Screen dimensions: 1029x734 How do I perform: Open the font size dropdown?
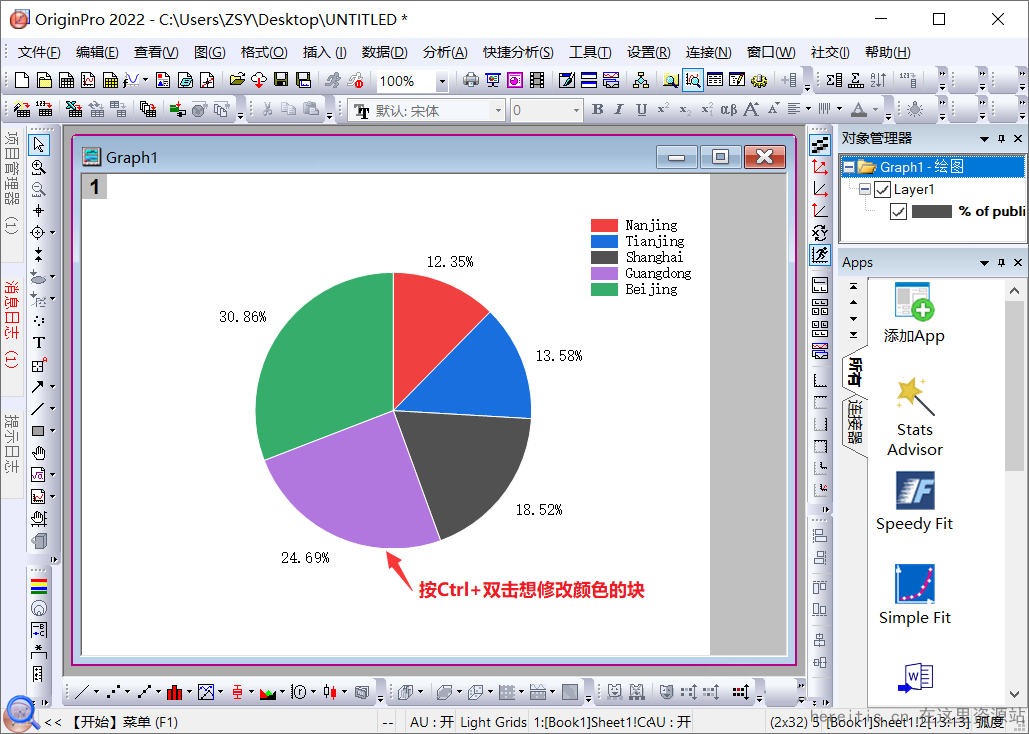point(576,110)
